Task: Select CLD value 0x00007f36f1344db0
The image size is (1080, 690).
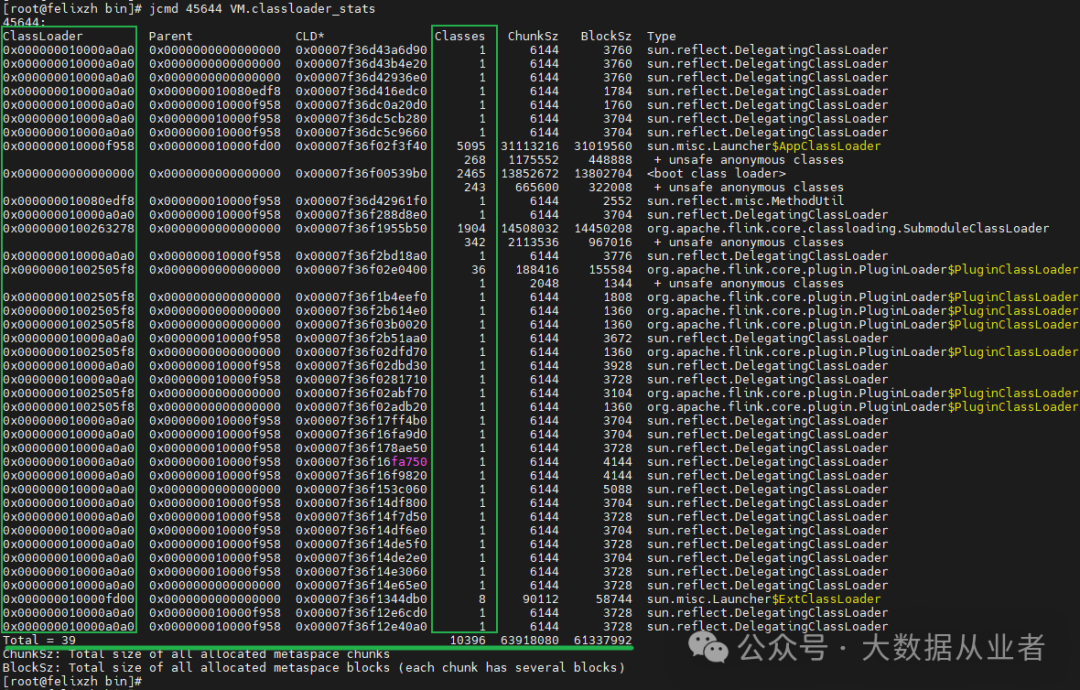Action: tap(361, 599)
